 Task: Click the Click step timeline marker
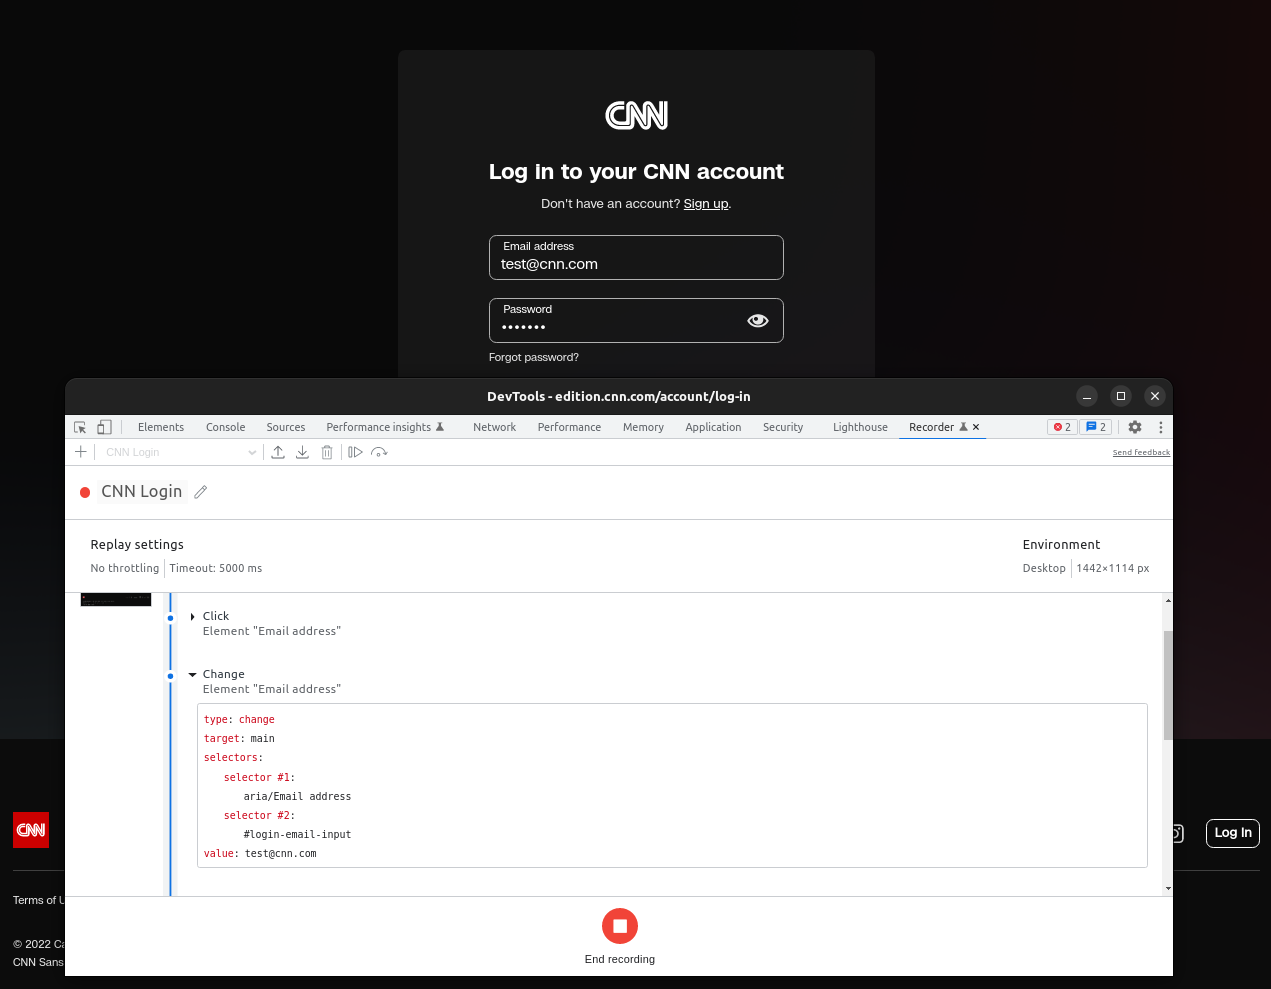click(x=170, y=618)
